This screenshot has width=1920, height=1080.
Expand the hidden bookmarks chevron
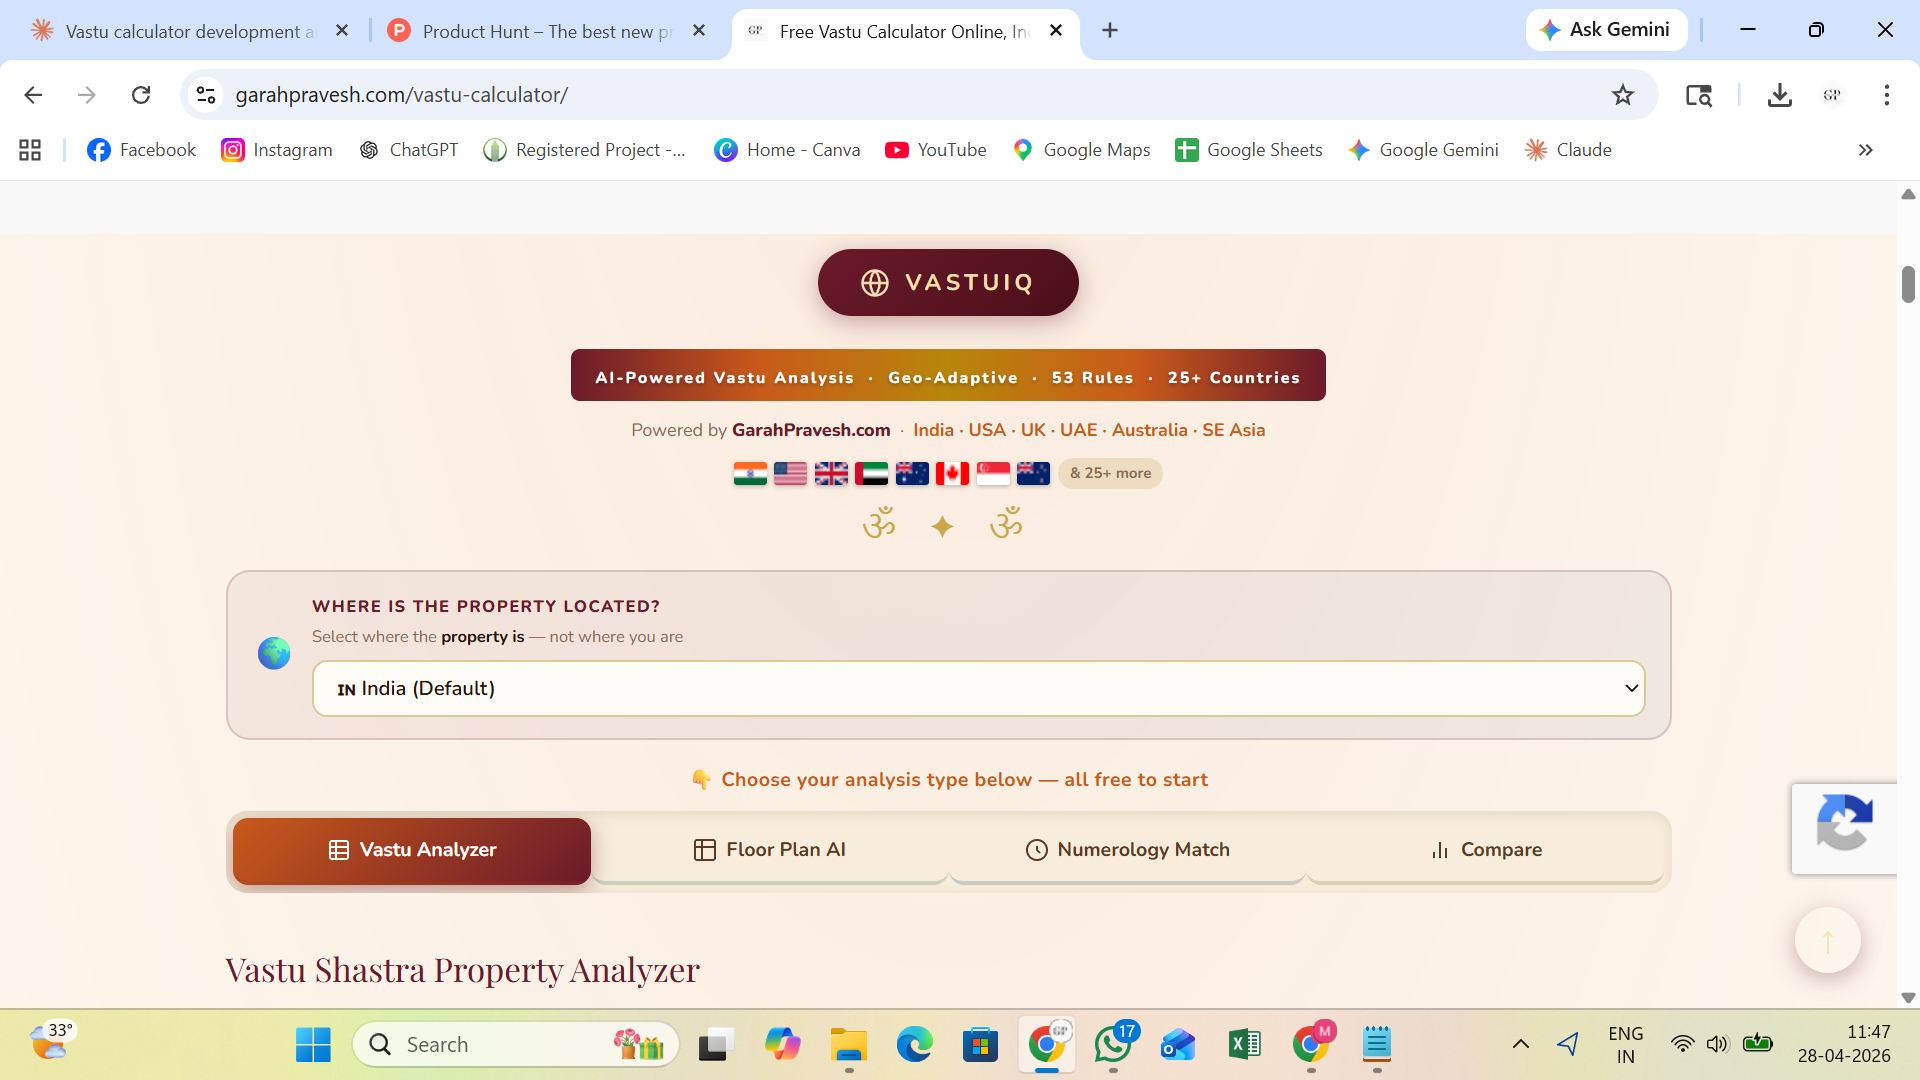tap(1865, 150)
